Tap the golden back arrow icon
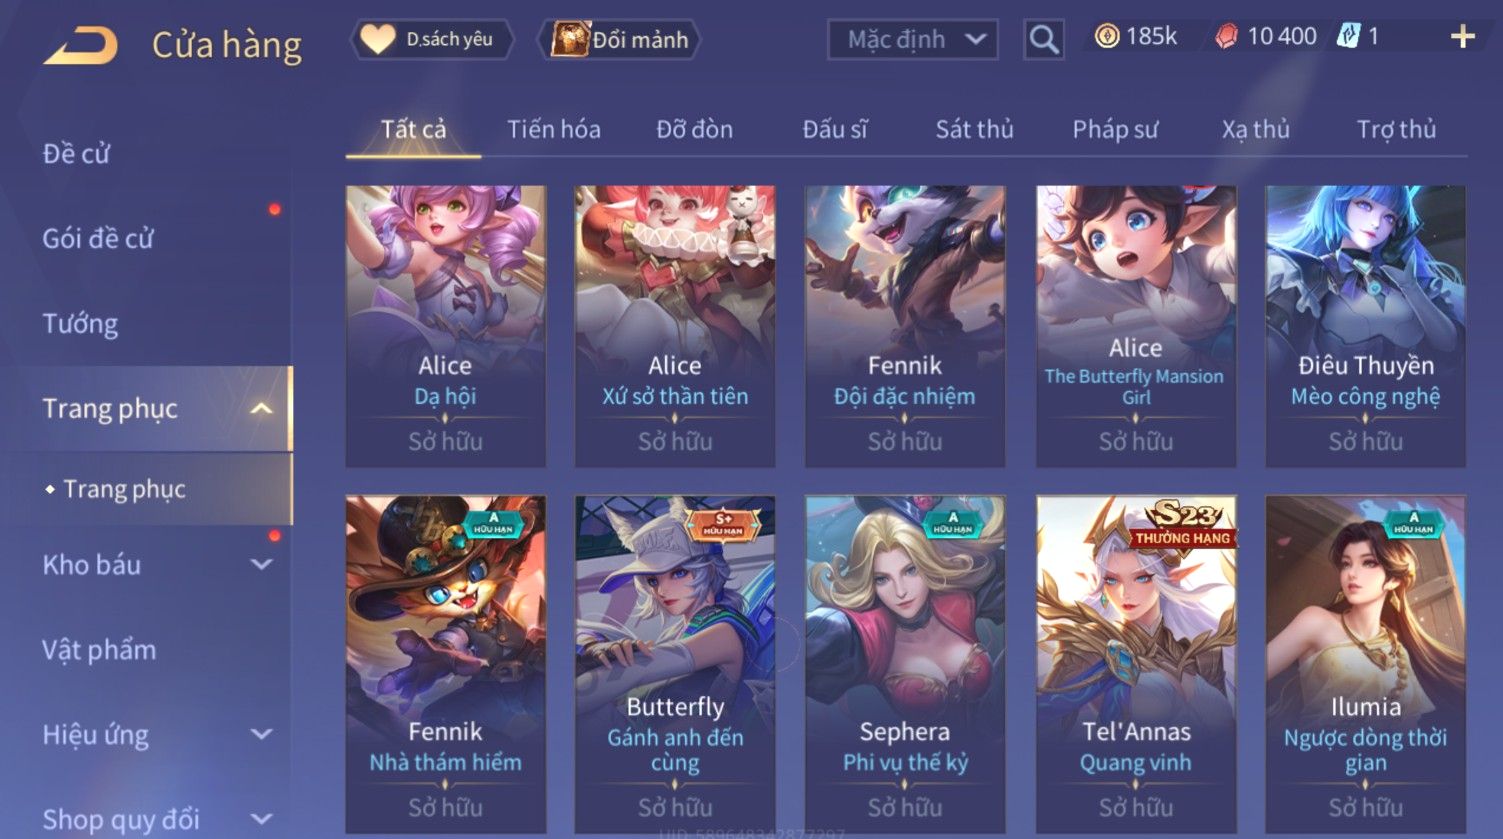Image resolution: width=1503 pixels, height=839 pixels. tap(80, 45)
